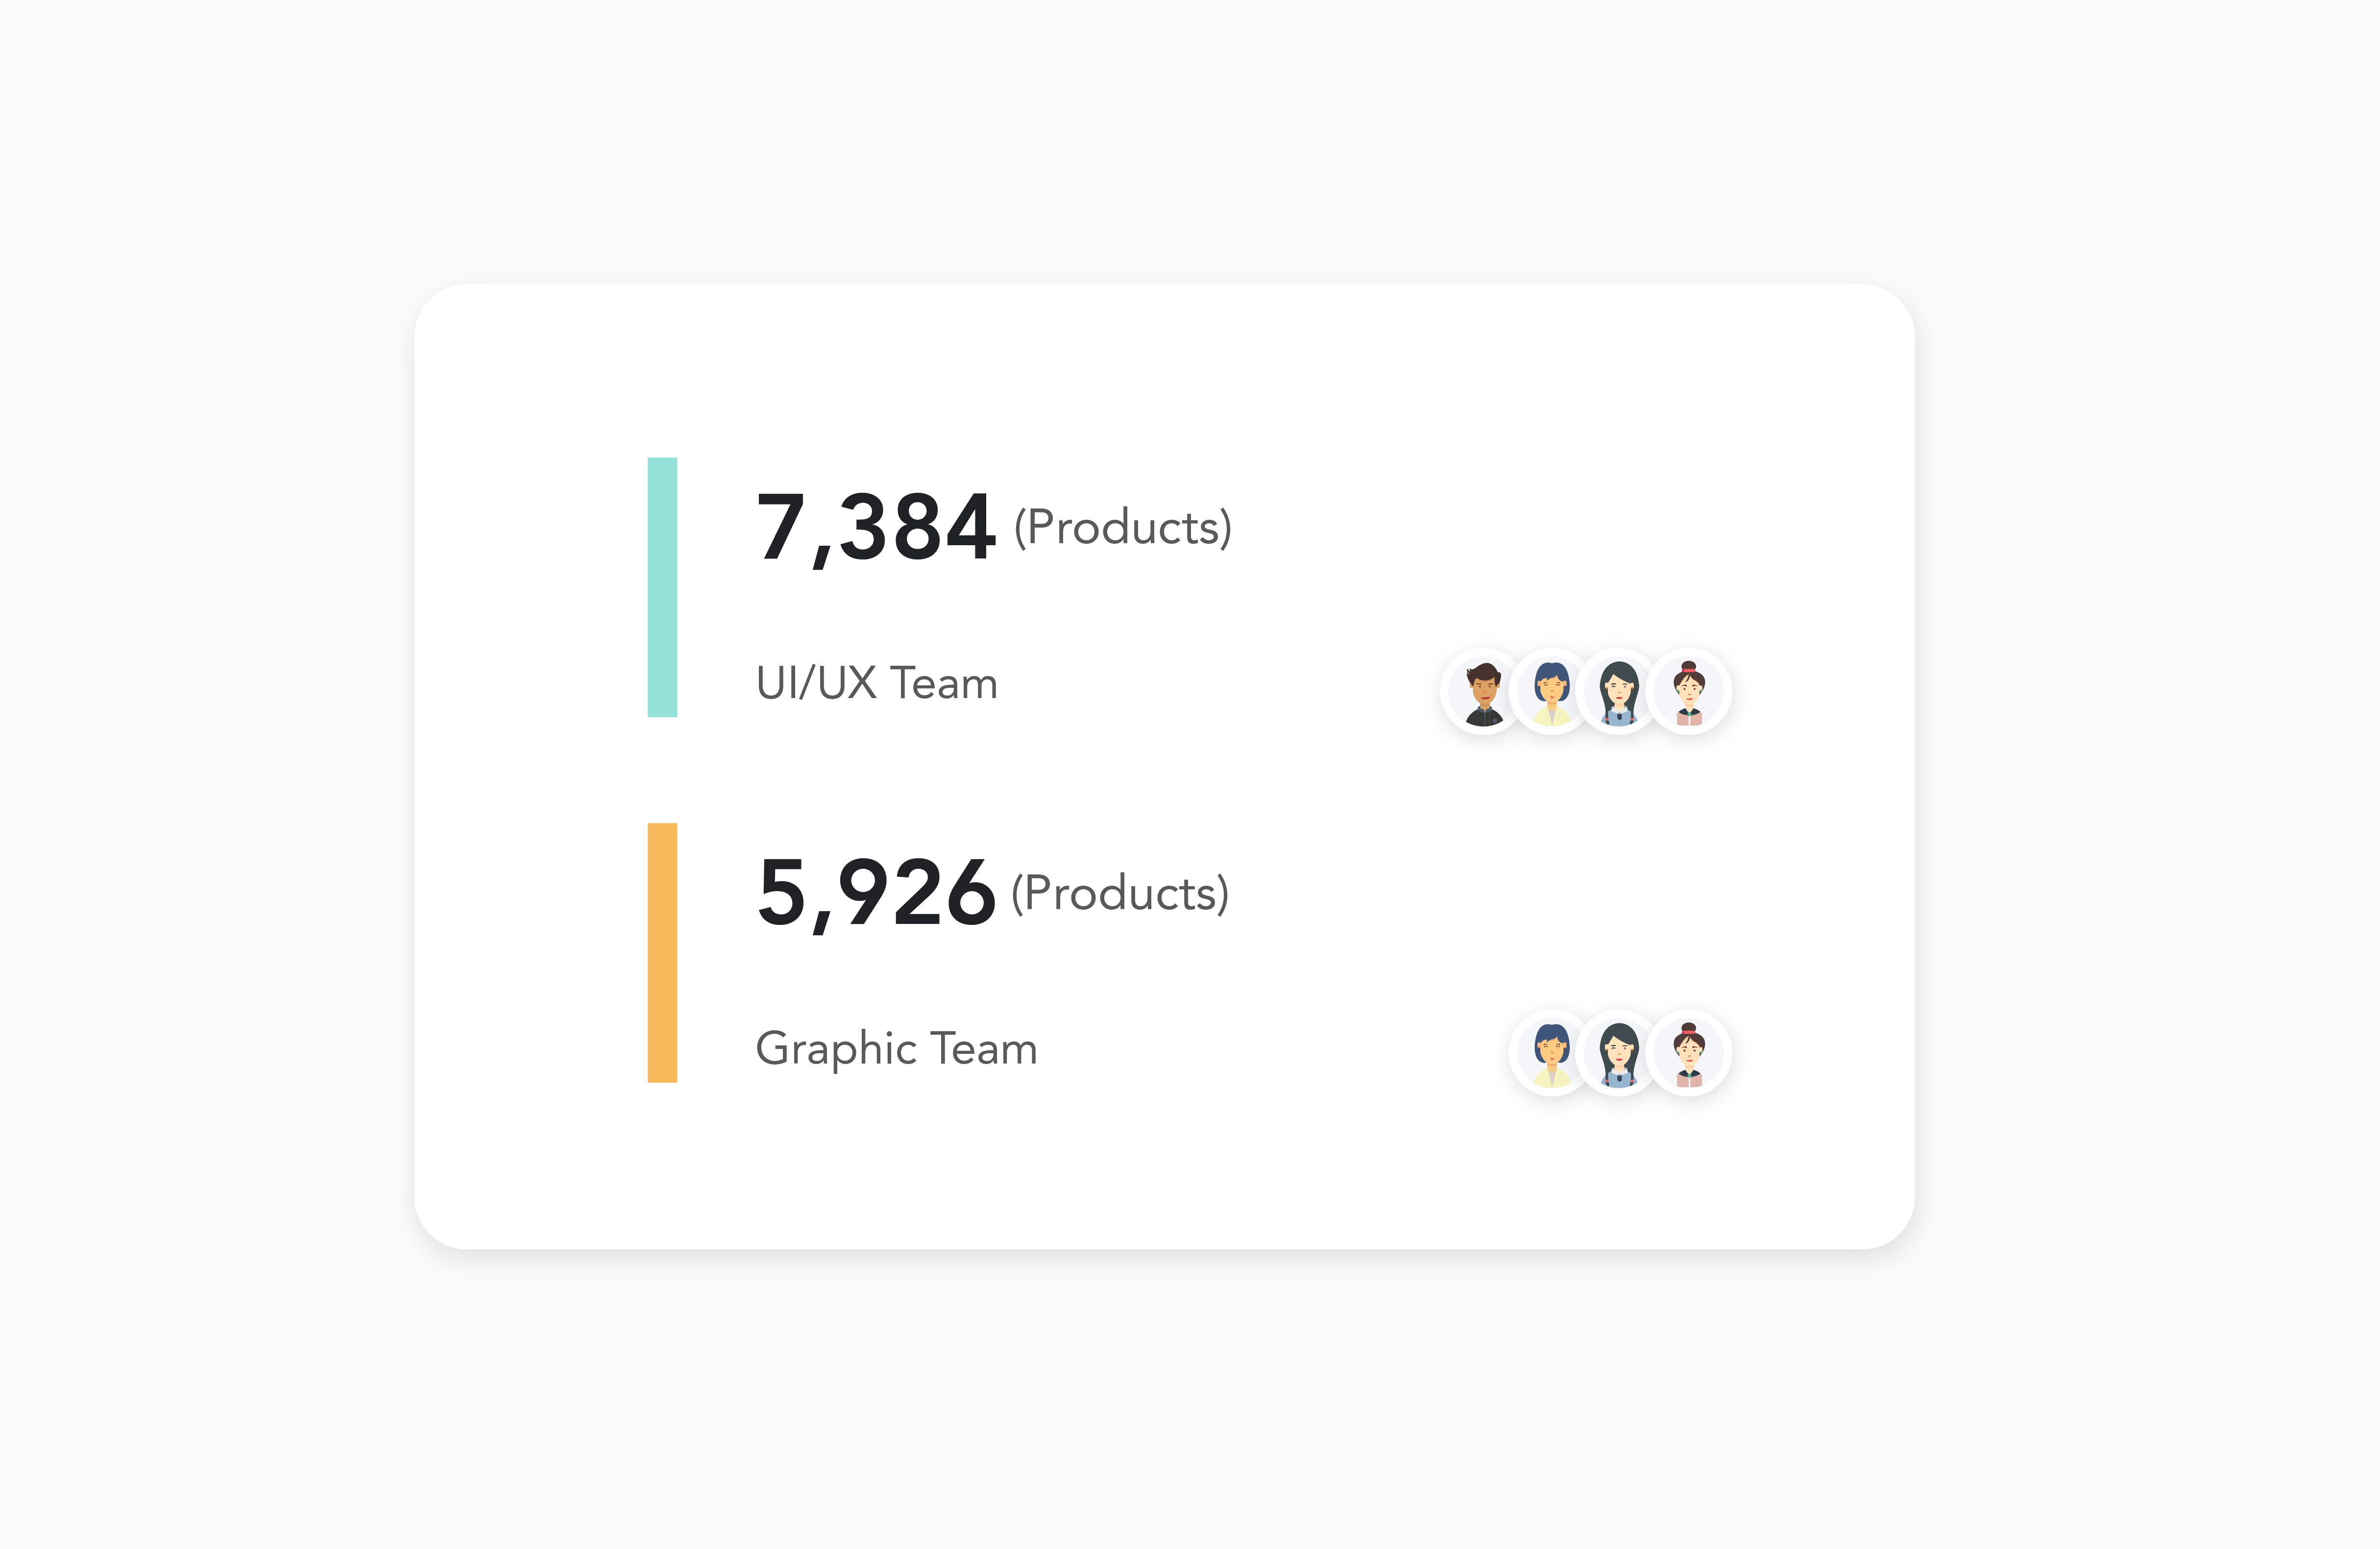Click the long dark-haired woman avatar in Graphic Team
The width and height of the screenshot is (2380, 1549).
[x=1619, y=1054]
